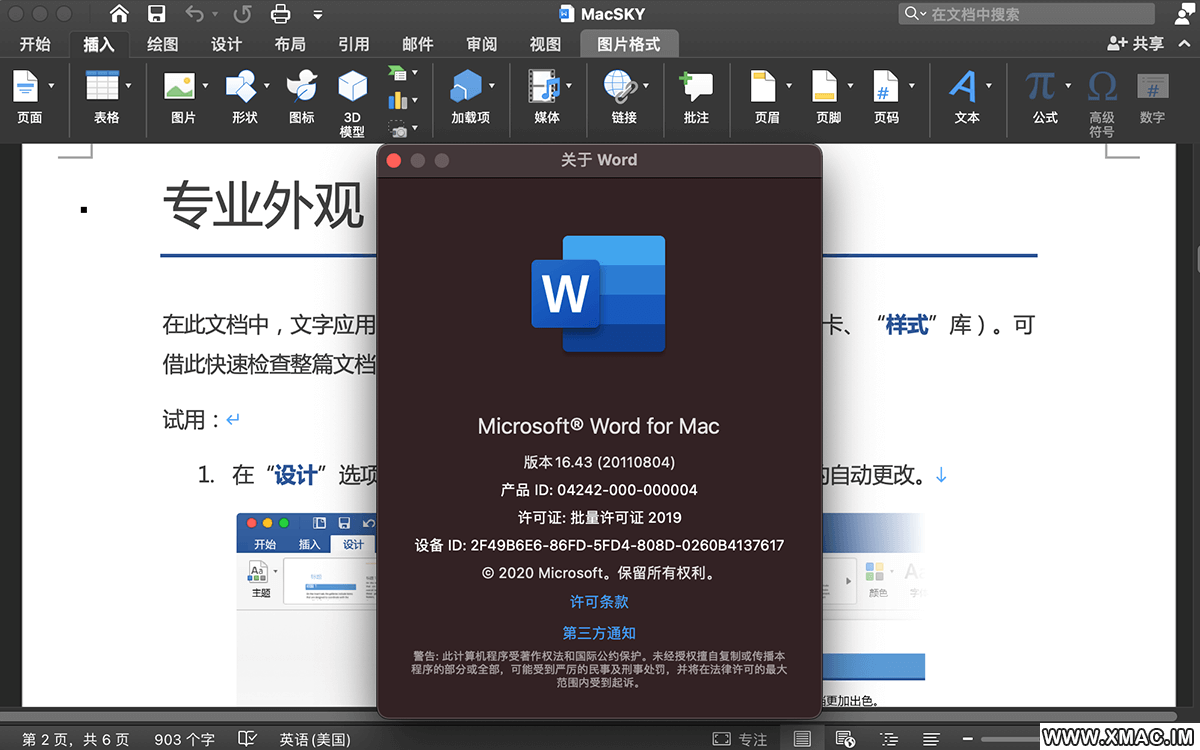
Task: Click the Home icon in the title bar
Action: click(119, 14)
